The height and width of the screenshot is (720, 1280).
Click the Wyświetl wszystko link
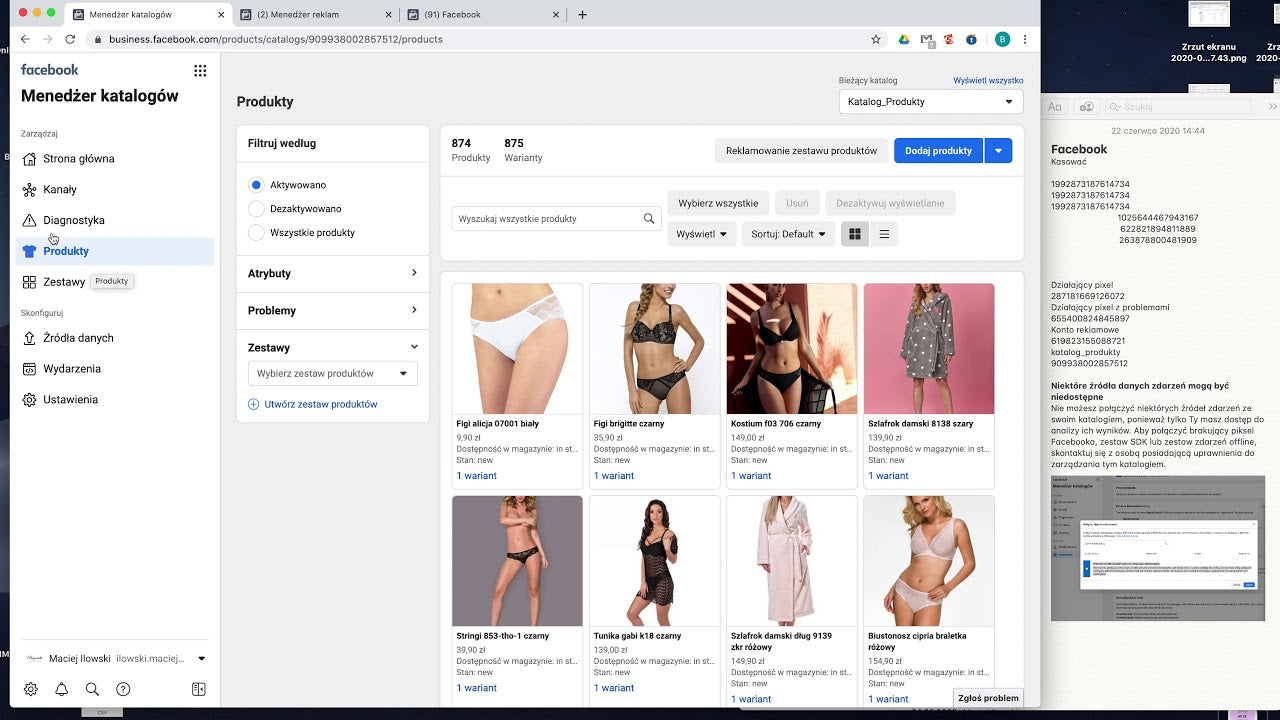pos(988,80)
